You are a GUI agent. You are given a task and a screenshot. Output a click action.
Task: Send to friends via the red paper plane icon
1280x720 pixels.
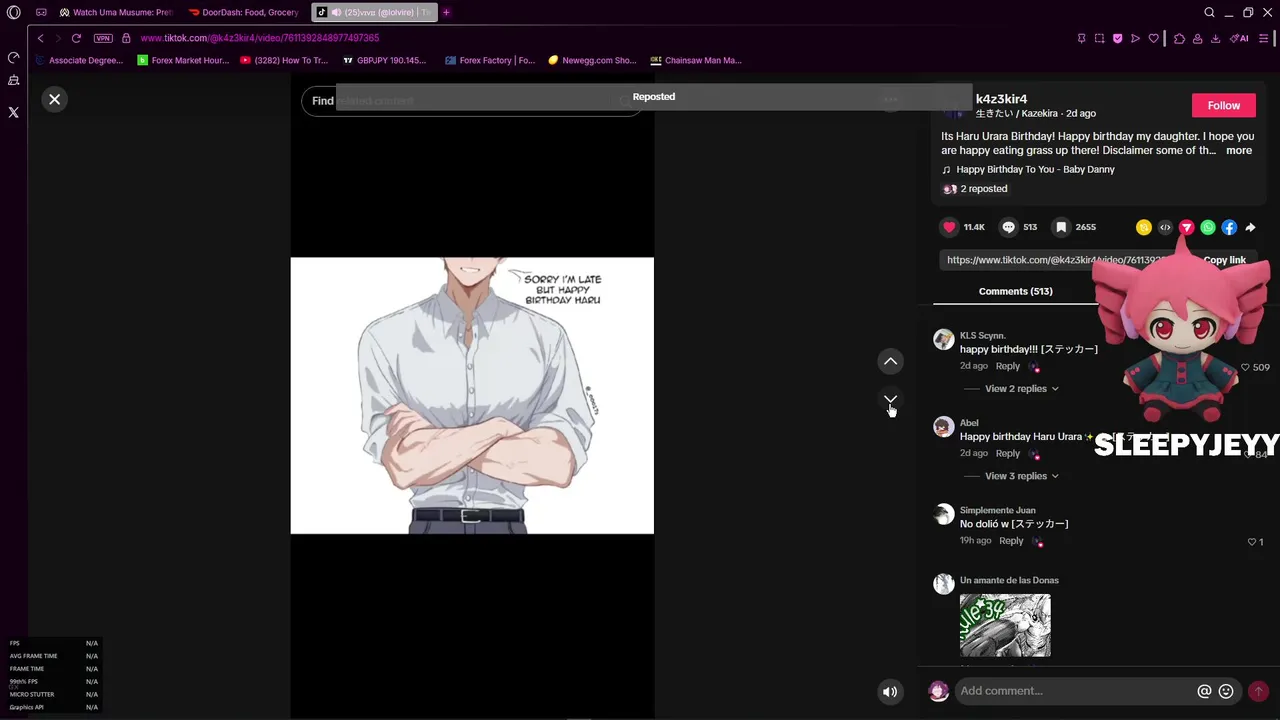[x=1186, y=227]
